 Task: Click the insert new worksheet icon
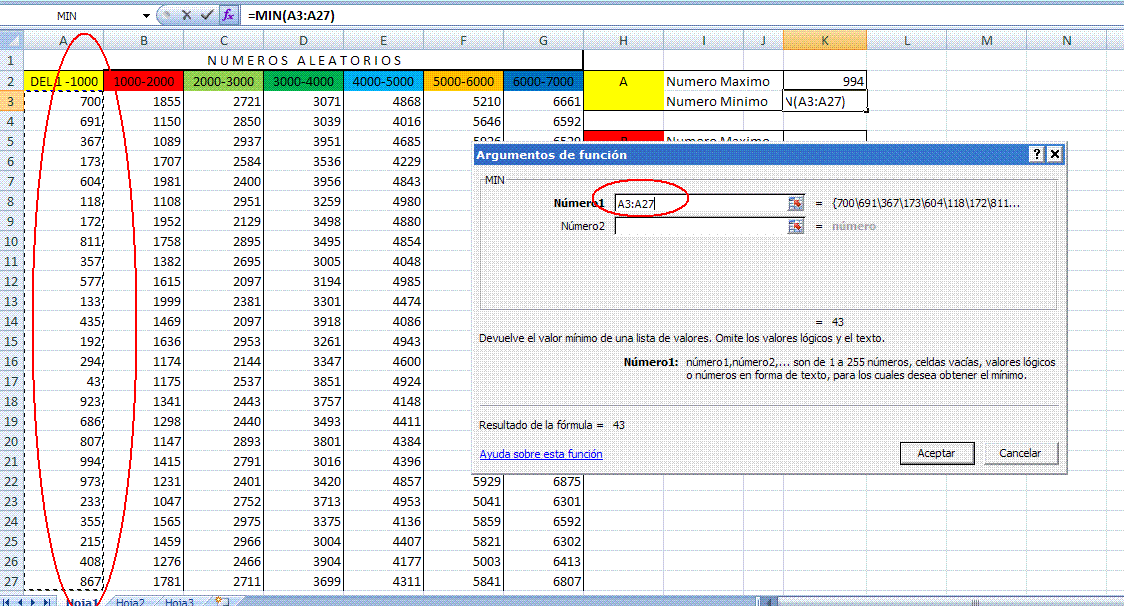coord(222,602)
